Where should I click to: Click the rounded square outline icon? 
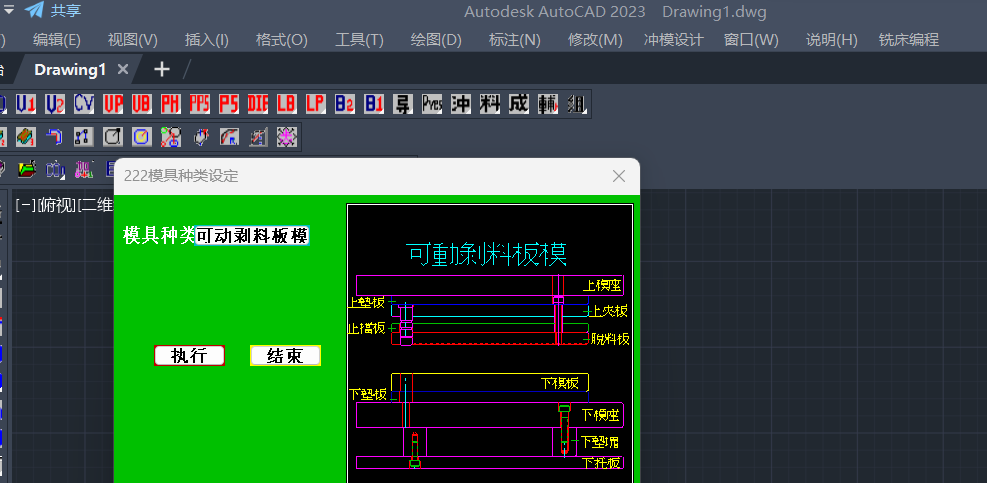click(x=113, y=136)
